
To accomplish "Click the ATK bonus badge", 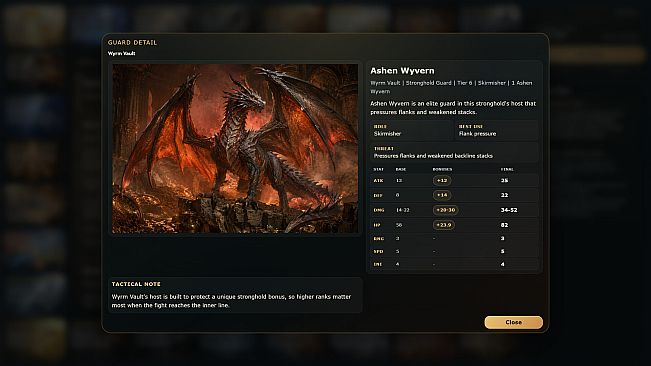I will pyautogui.click(x=442, y=181).
